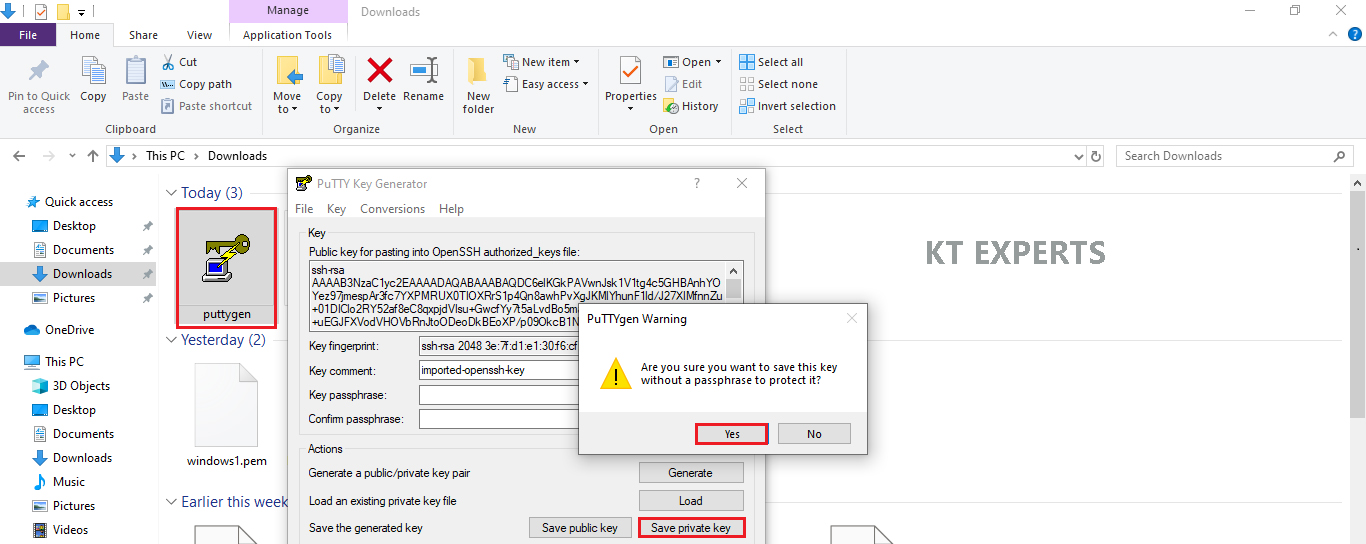The image size is (1366, 544).
Task: Click the Confirm passphrase field
Action: tap(500, 419)
